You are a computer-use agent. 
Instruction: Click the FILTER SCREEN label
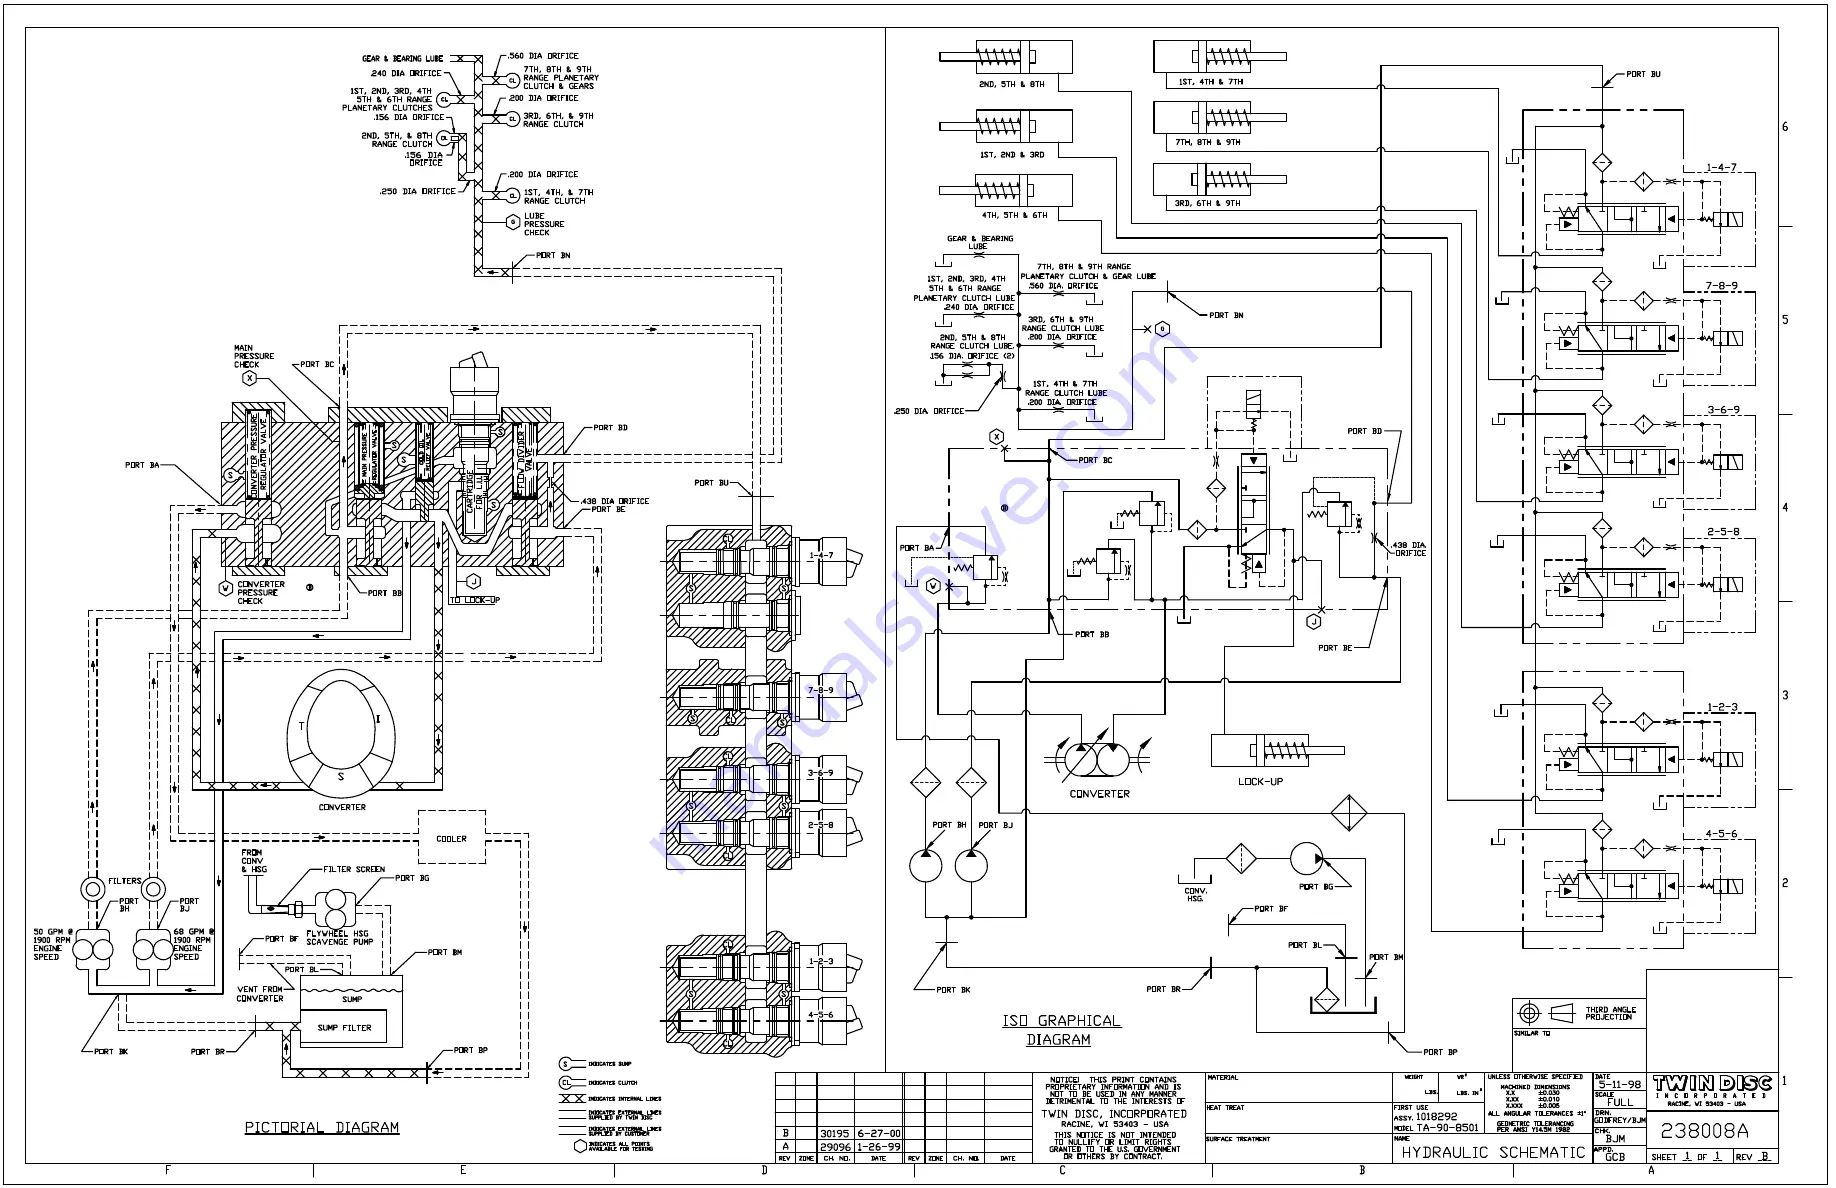point(354,869)
